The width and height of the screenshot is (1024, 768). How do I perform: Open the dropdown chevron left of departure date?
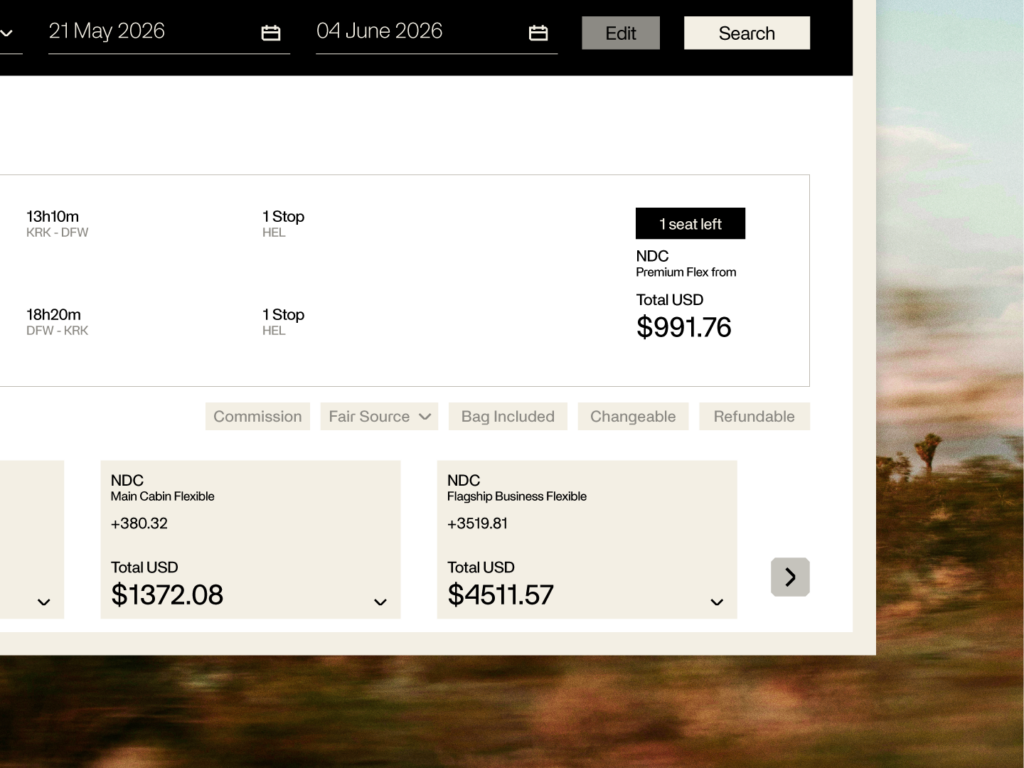coord(7,33)
